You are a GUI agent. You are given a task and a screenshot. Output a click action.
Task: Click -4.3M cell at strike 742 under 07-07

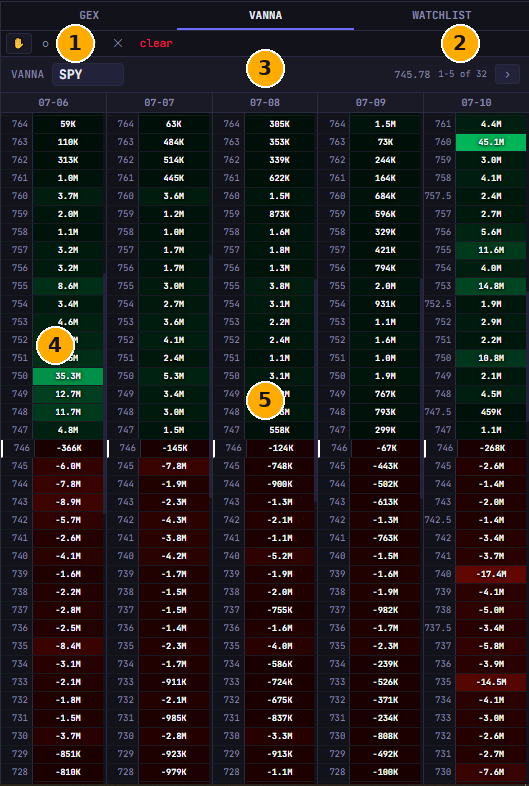point(173,520)
